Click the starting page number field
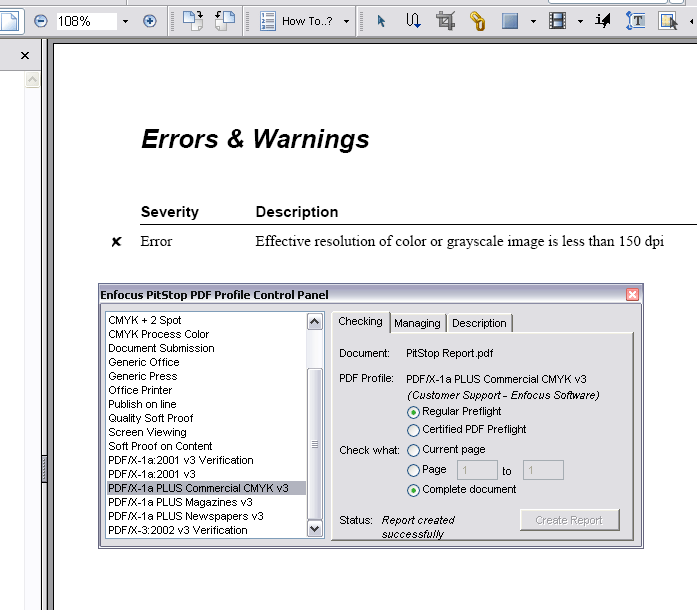Image resolution: width=697 pixels, height=610 pixels. pos(477,470)
